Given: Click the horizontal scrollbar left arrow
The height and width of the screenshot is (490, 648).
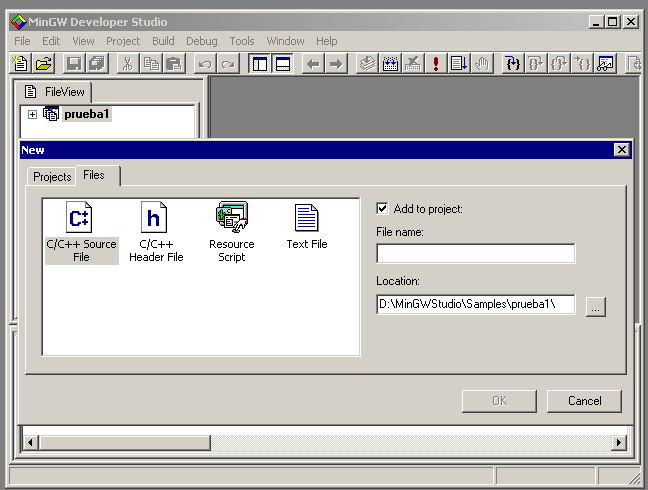Looking at the screenshot, I should tap(30, 442).
